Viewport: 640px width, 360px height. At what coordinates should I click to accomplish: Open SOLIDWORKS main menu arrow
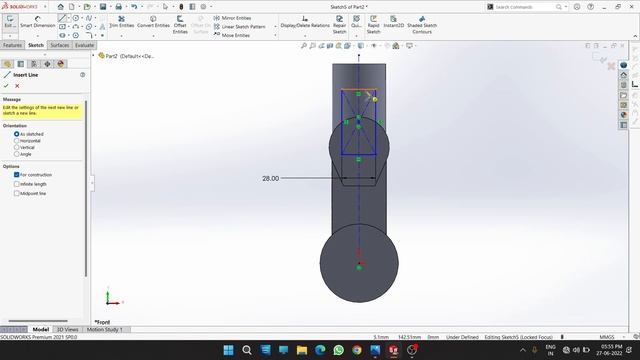pyautogui.click(x=45, y=7)
